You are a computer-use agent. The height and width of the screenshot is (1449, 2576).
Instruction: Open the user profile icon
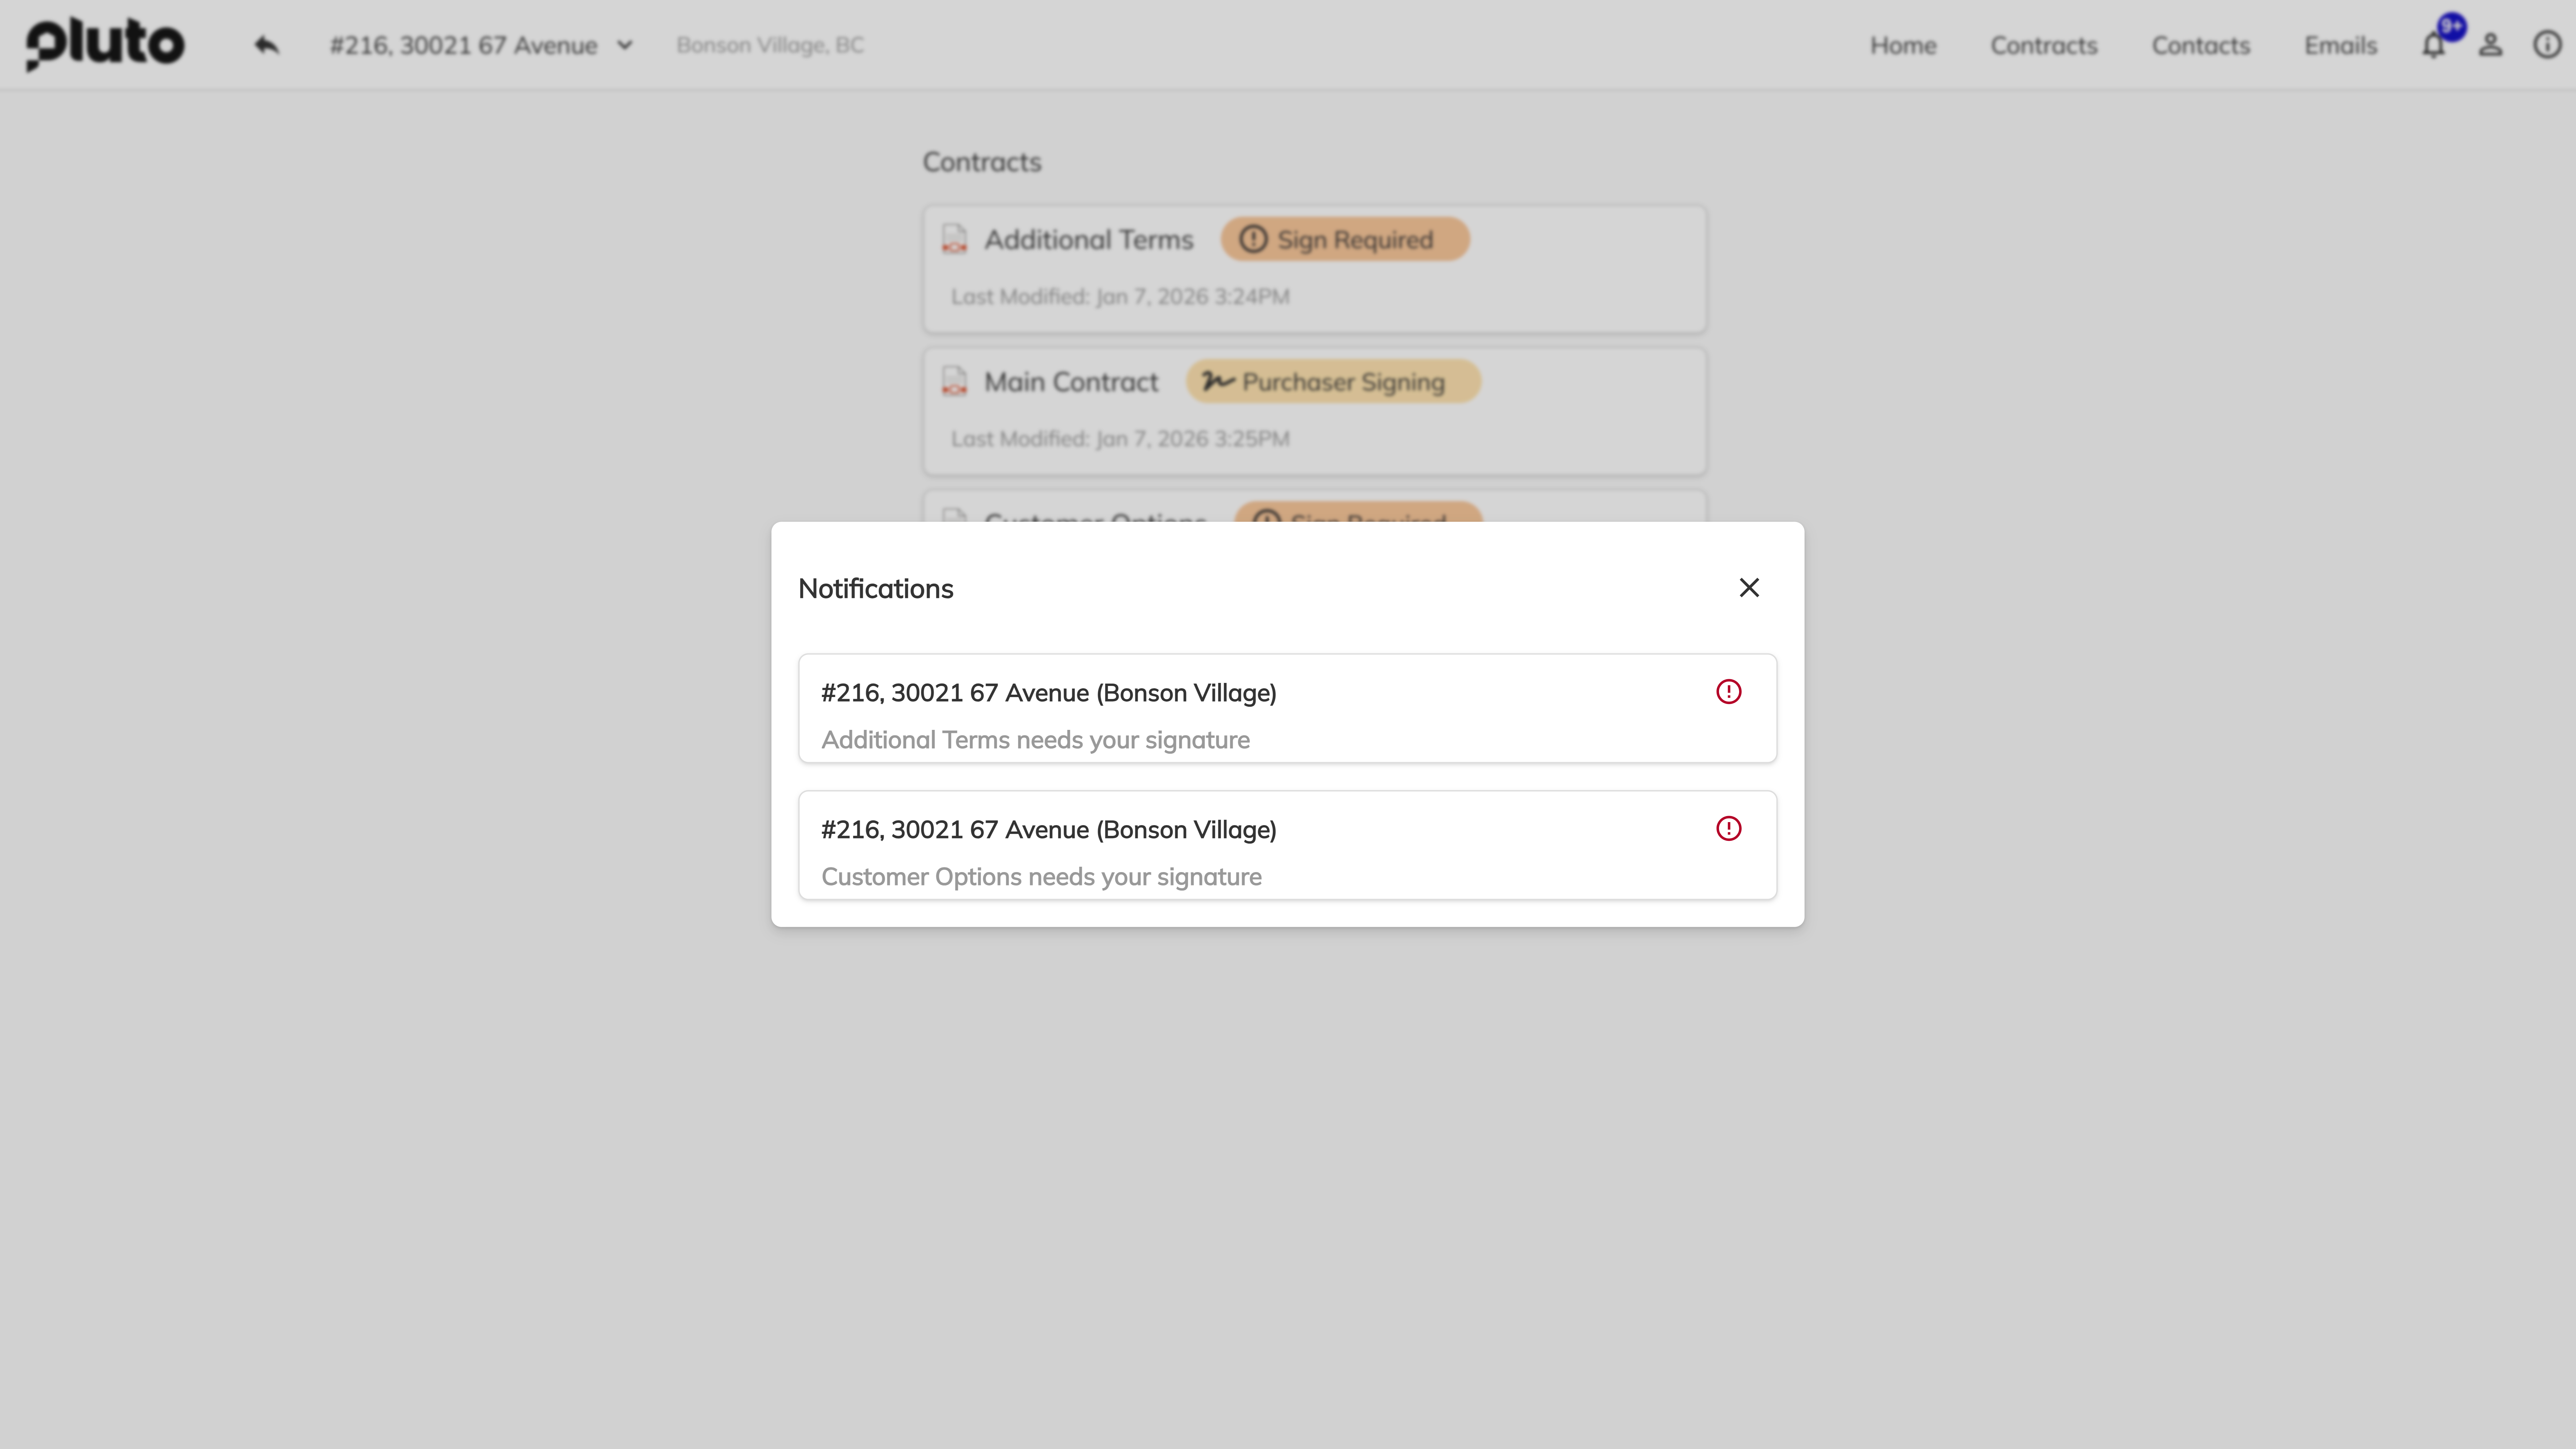pos(2490,44)
